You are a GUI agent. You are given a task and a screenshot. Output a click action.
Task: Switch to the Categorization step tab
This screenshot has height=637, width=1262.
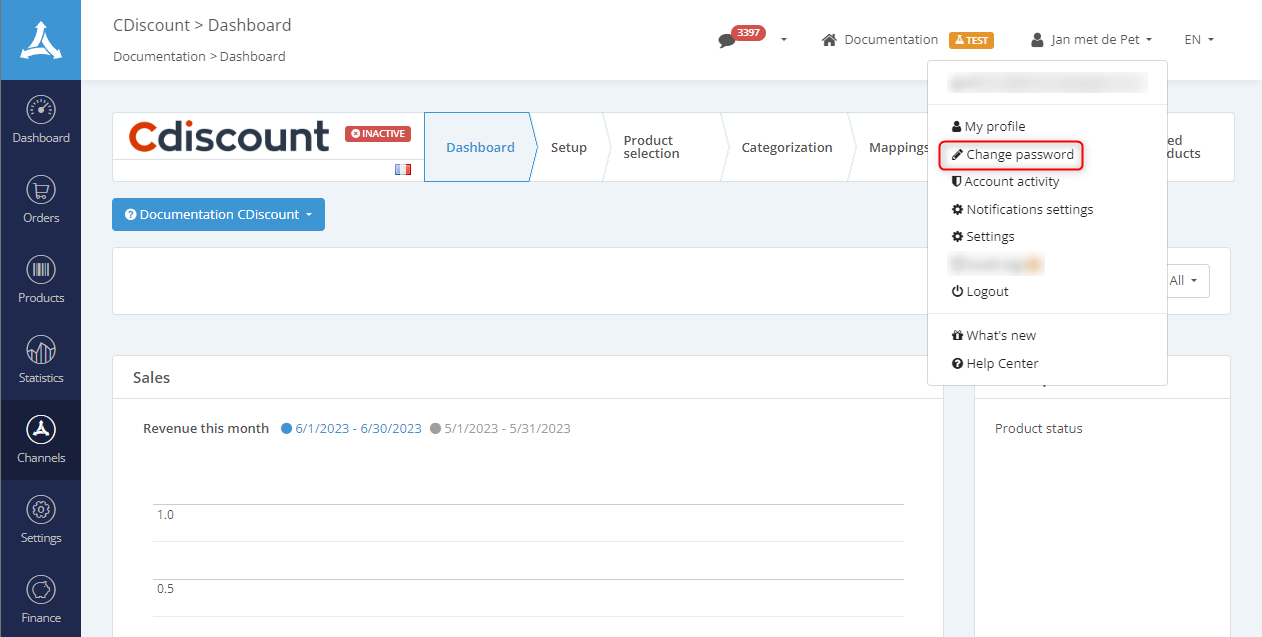(x=786, y=148)
